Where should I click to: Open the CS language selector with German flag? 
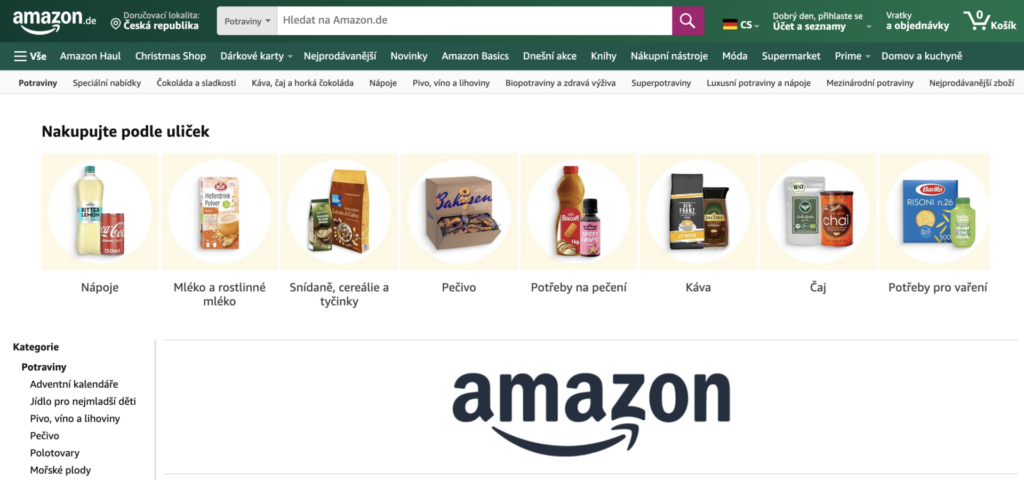(741, 25)
